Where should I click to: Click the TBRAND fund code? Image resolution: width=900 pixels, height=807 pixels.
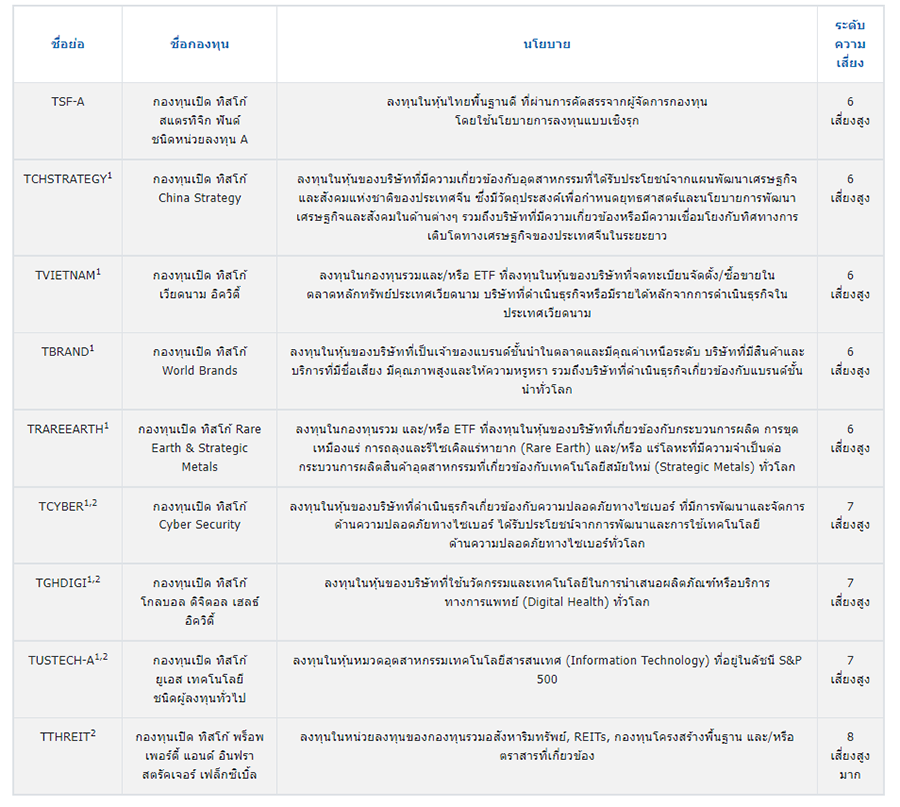(67, 352)
